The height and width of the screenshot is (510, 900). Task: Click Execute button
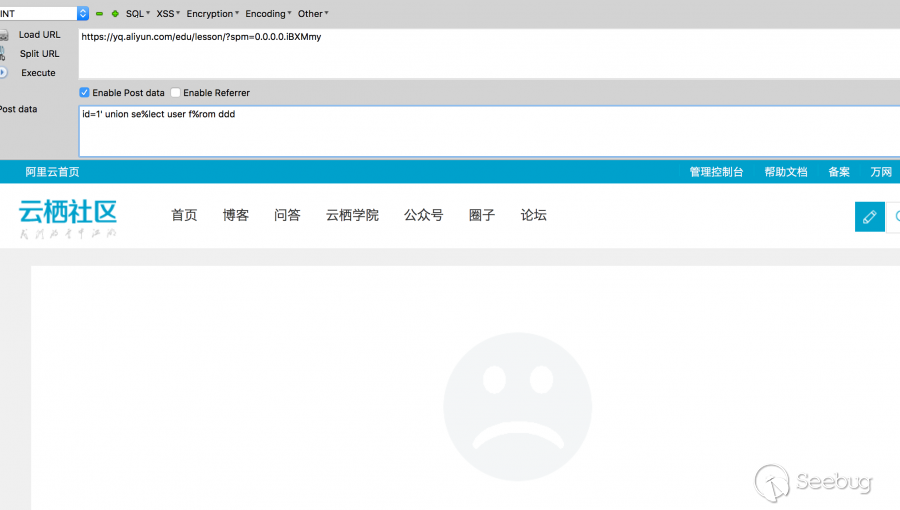pyautogui.click(x=38, y=73)
